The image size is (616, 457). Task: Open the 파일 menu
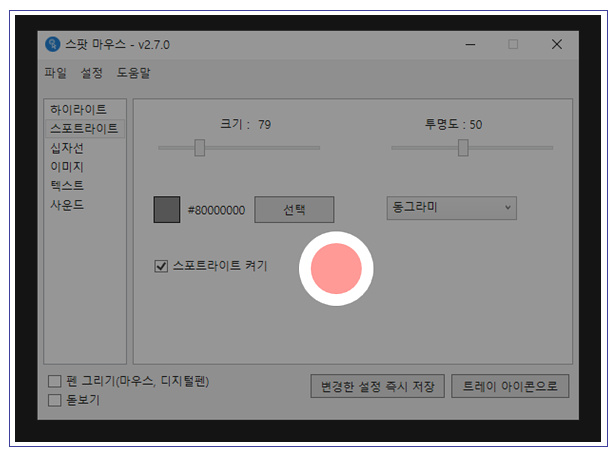coord(55,73)
